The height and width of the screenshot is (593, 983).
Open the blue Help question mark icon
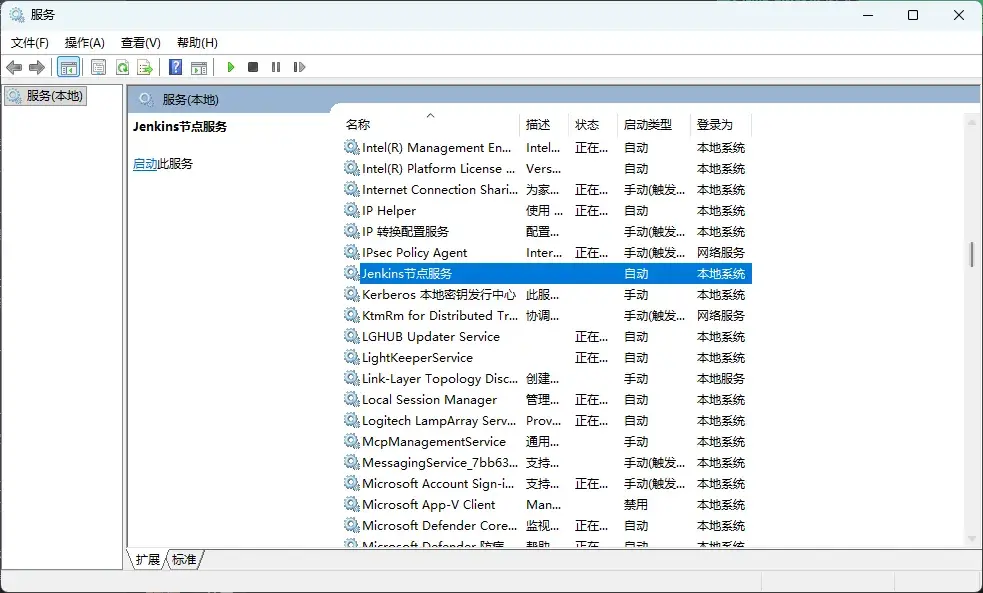(x=175, y=67)
